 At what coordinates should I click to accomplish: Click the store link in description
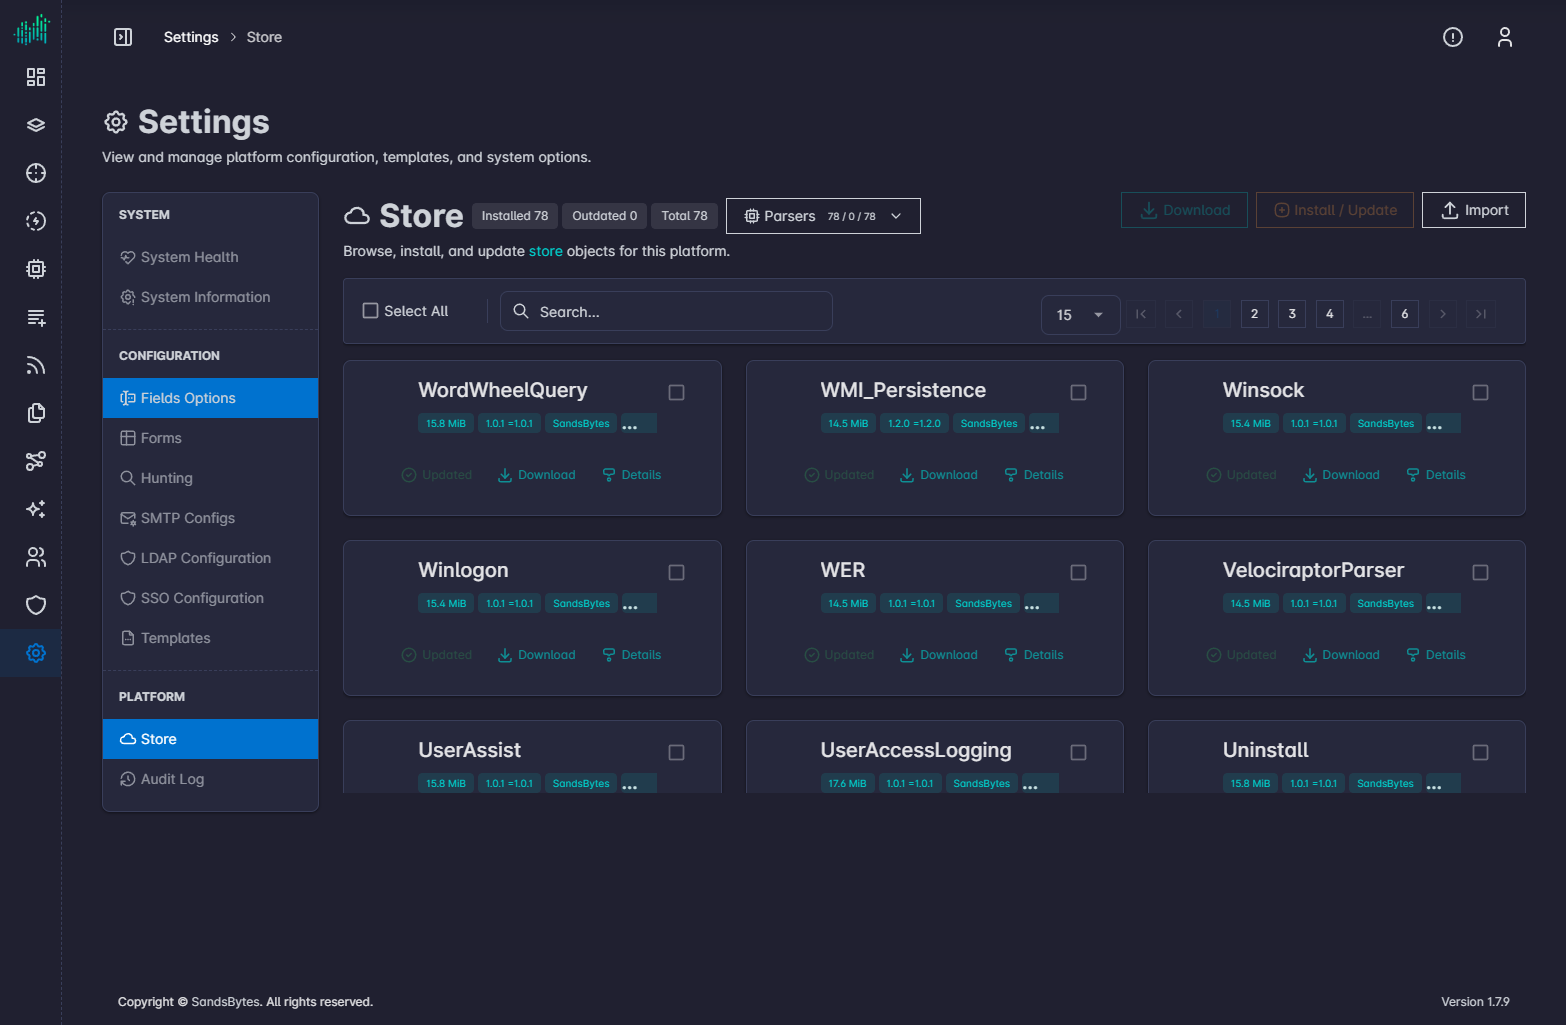click(545, 251)
